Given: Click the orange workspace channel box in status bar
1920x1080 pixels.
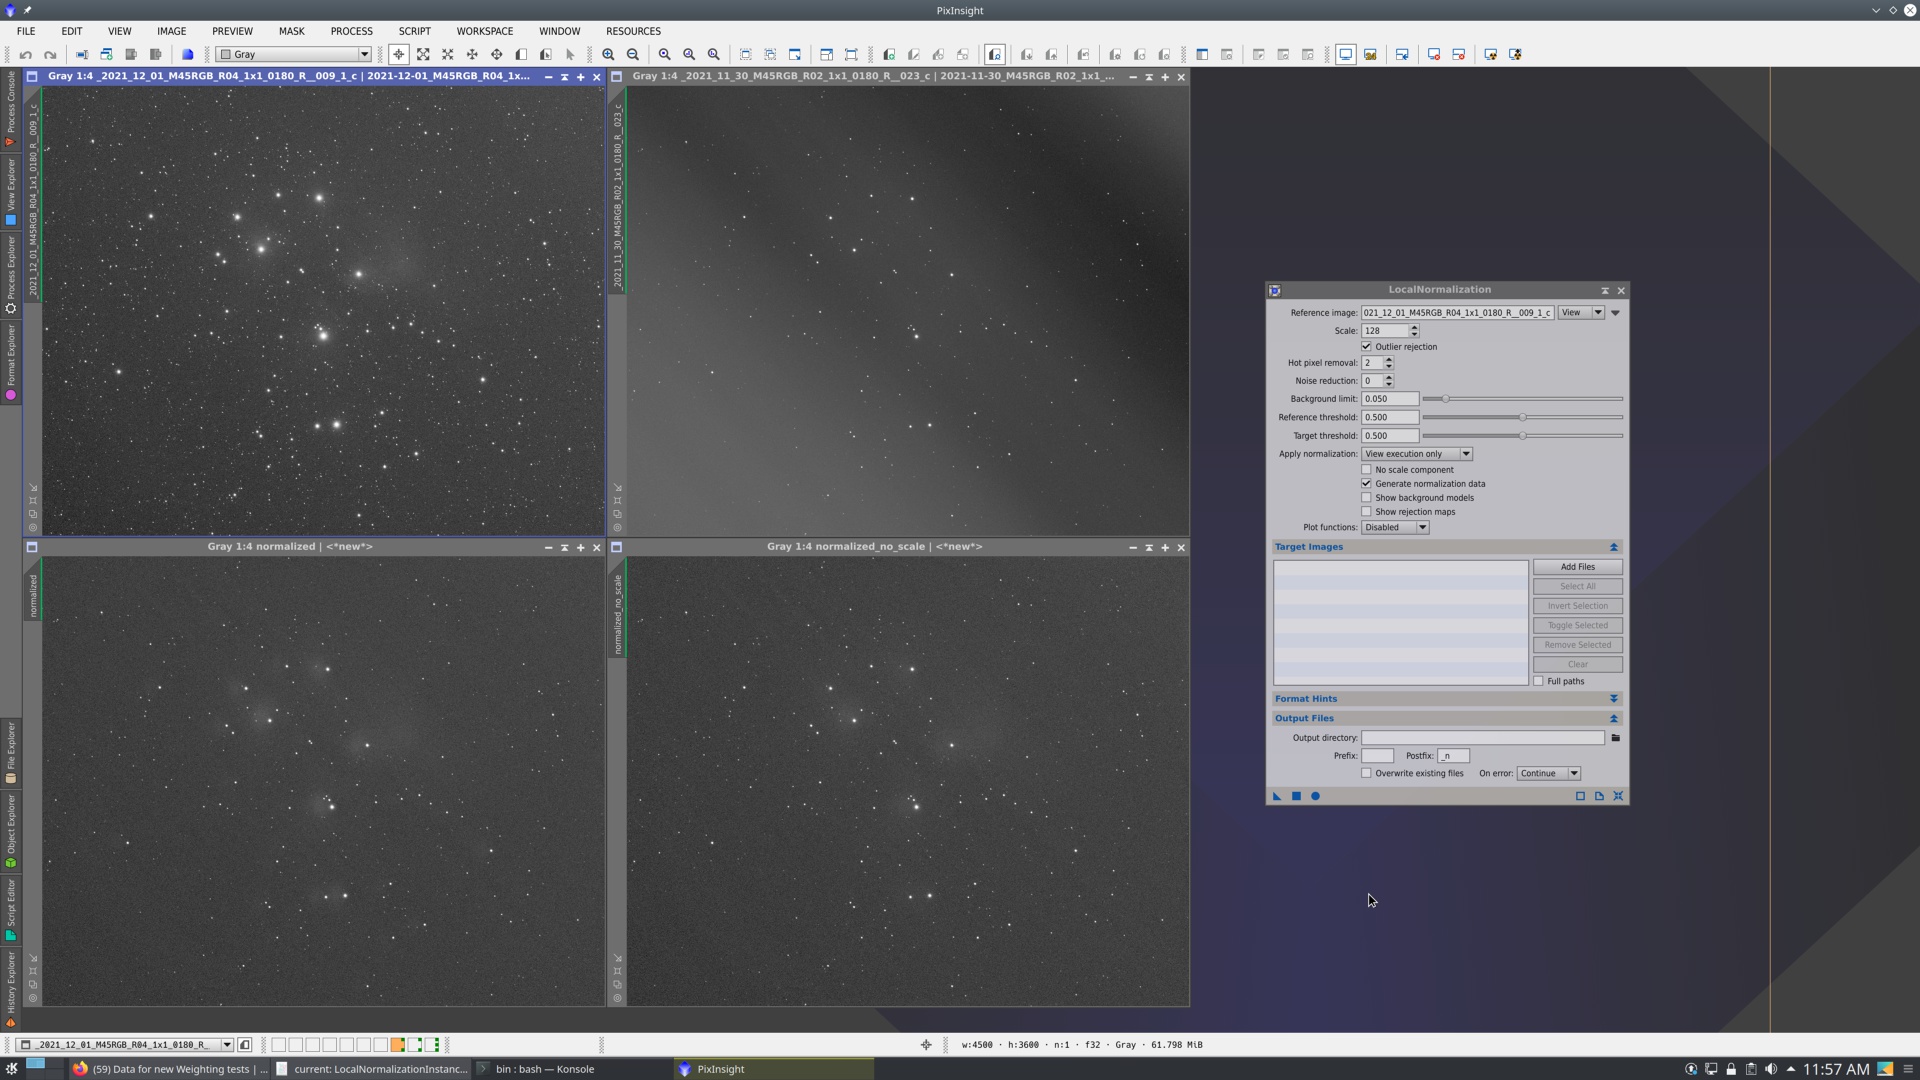Looking at the screenshot, I should coord(398,1045).
